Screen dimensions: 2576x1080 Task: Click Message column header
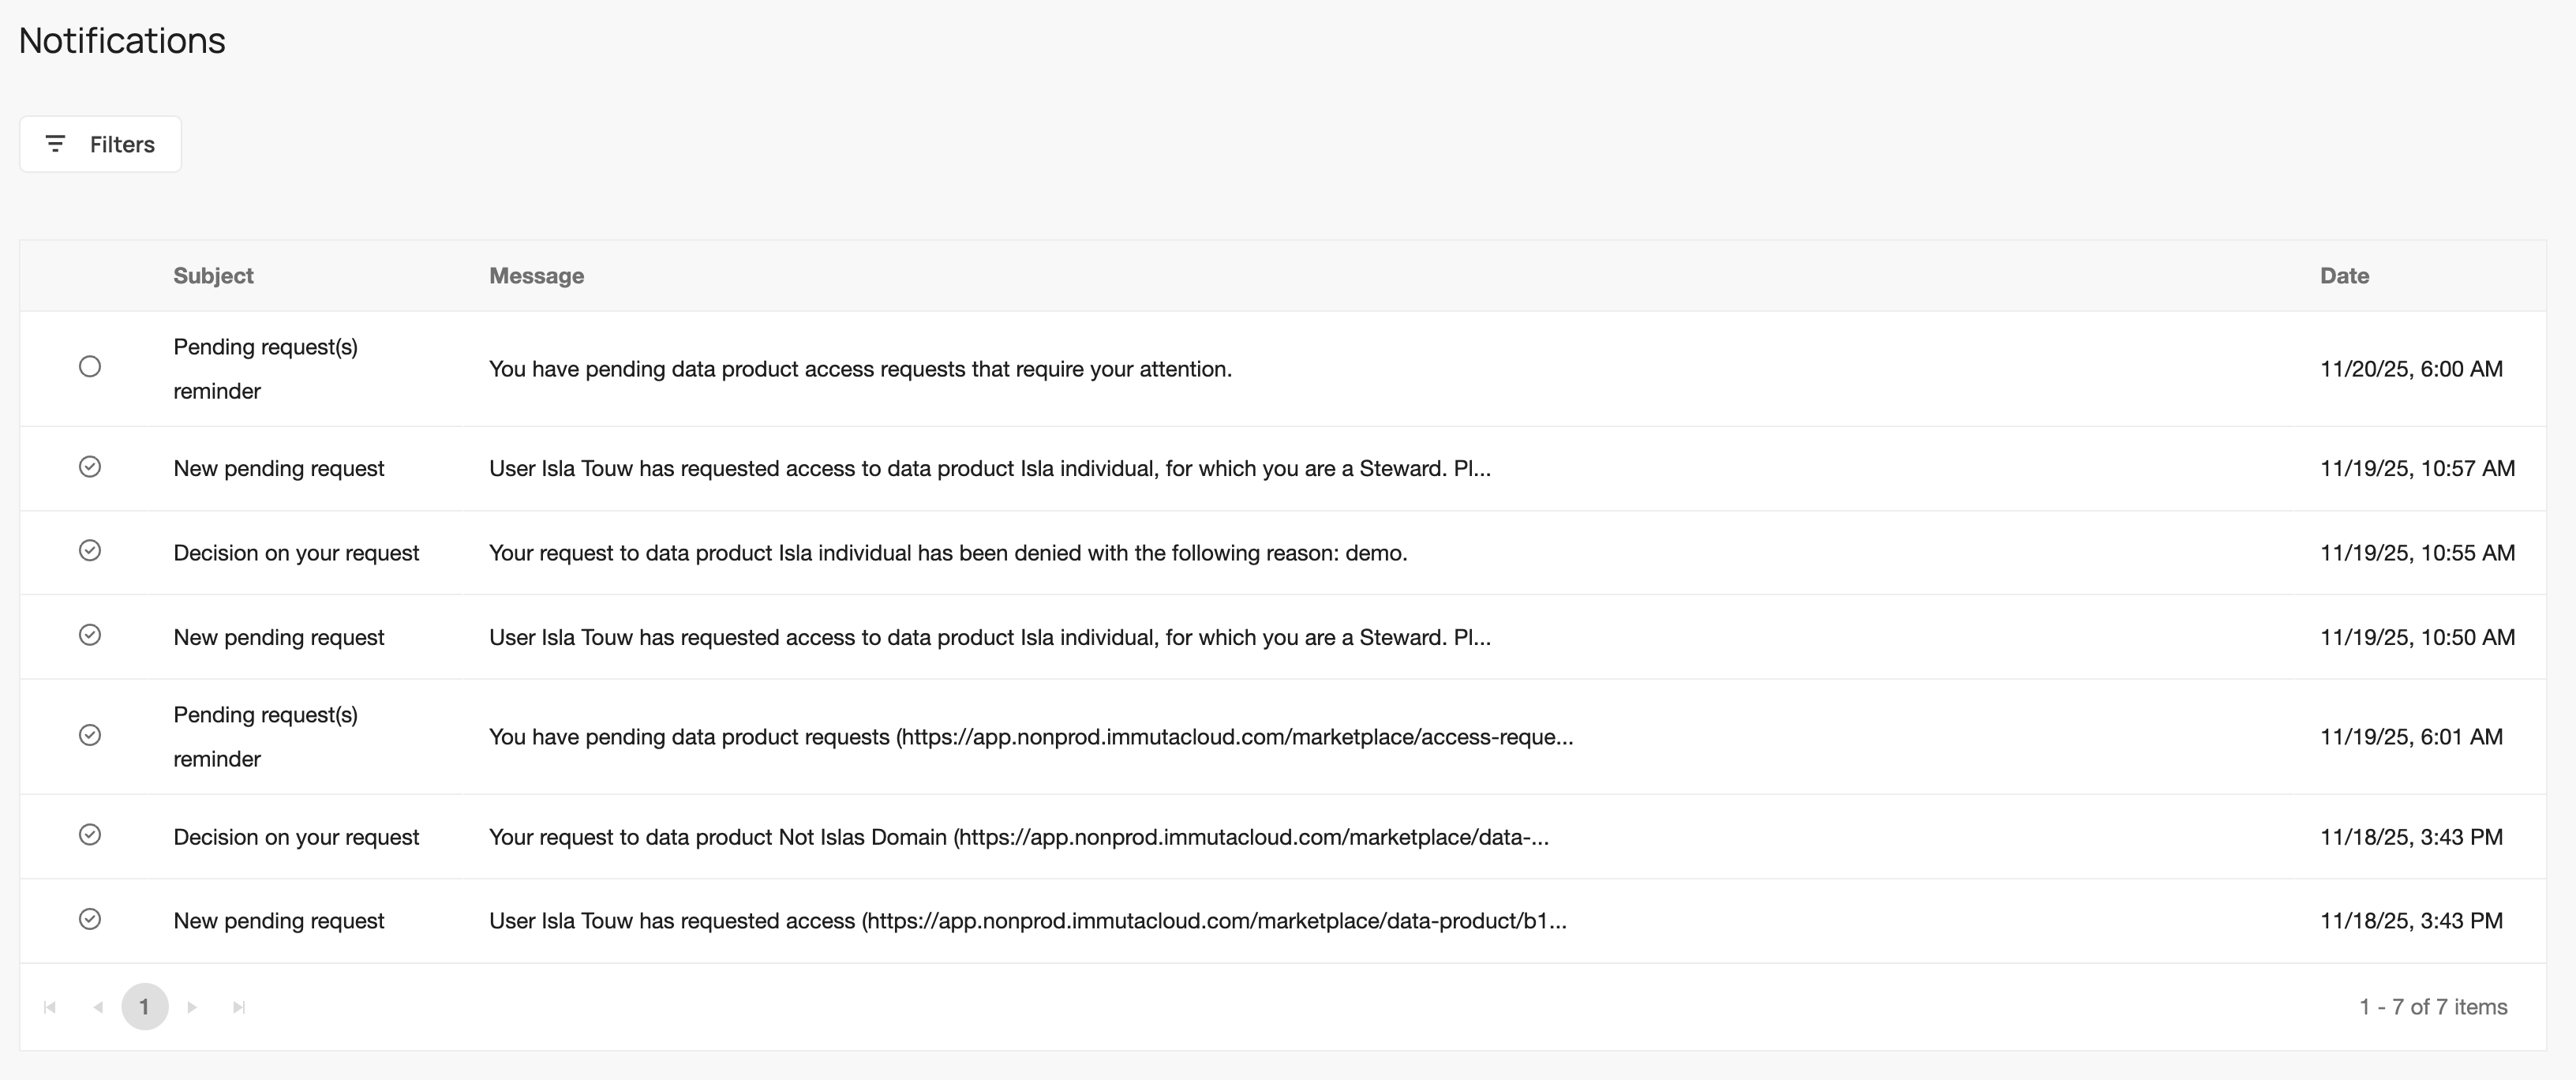tap(536, 276)
